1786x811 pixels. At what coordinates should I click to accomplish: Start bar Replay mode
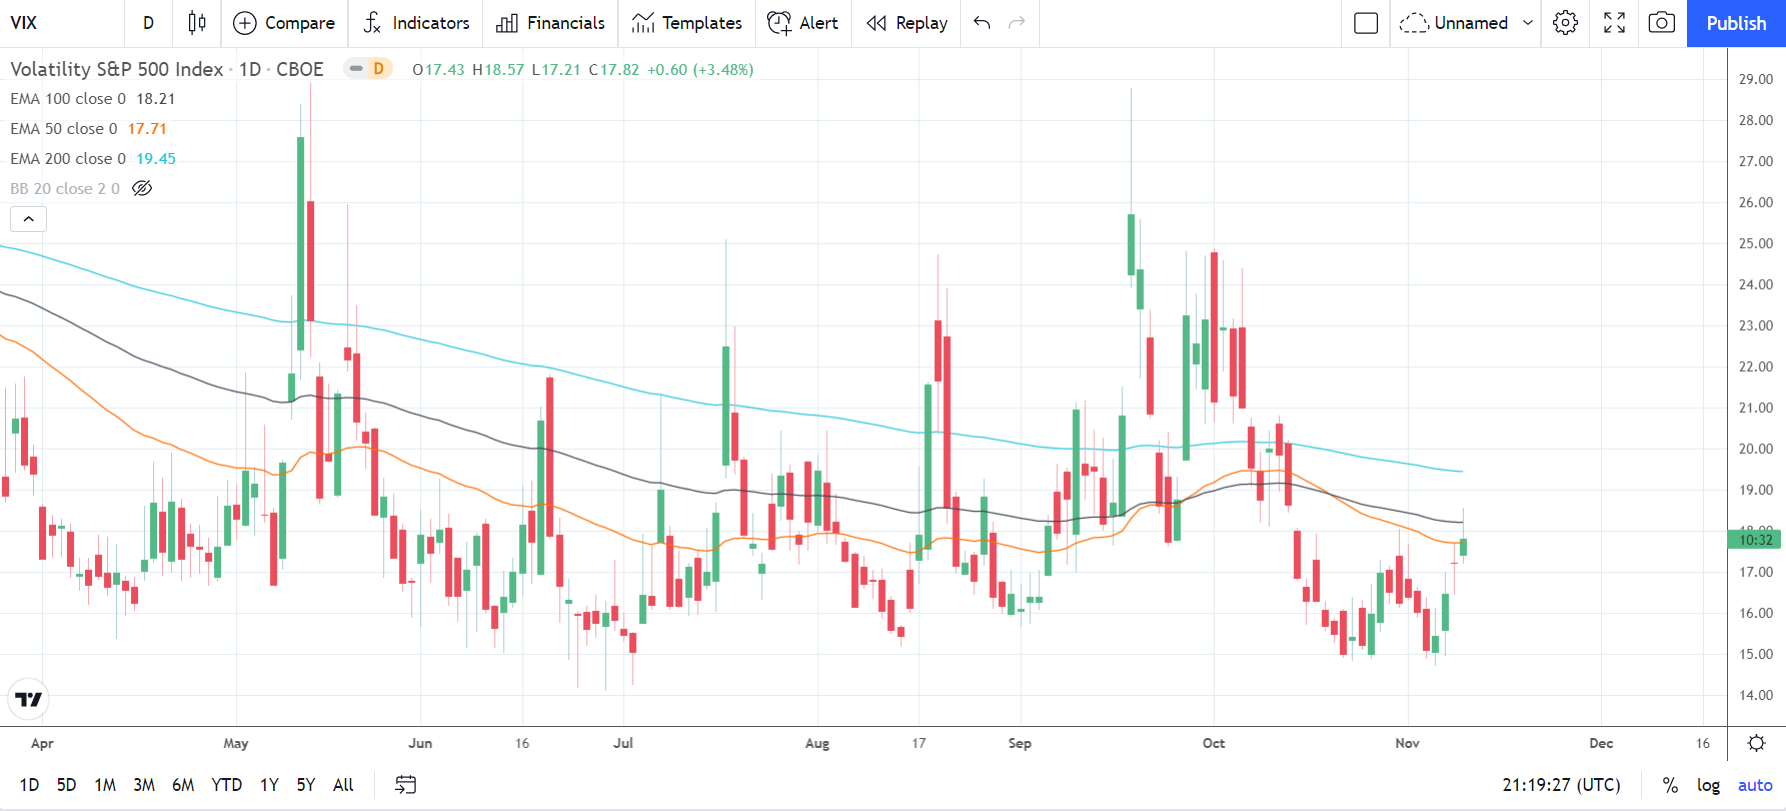907,23
